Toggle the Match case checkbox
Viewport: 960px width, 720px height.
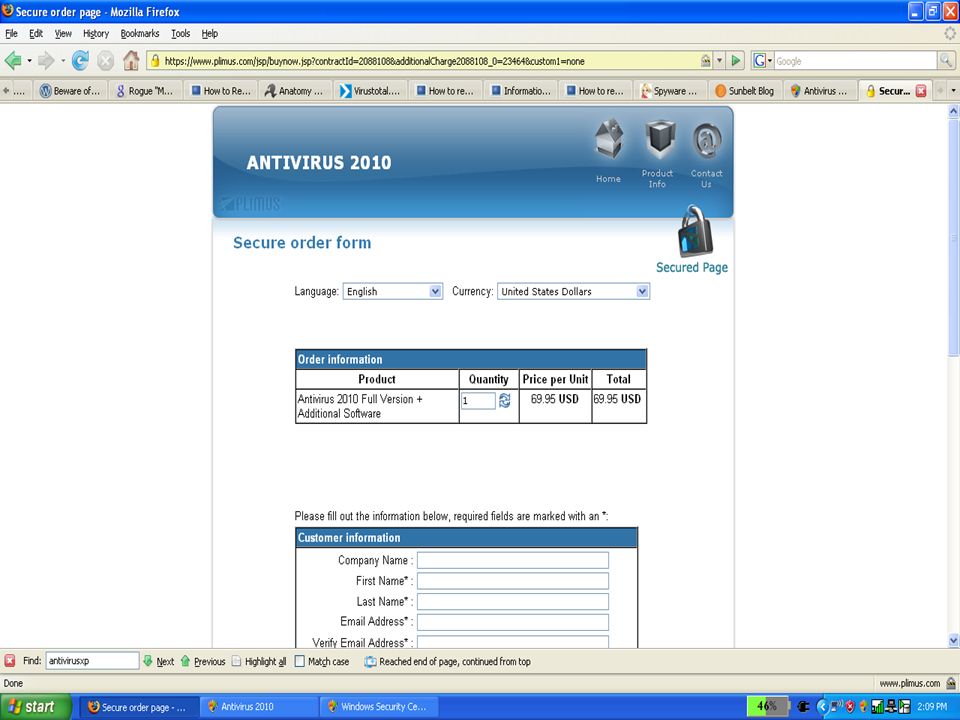click(299, 661)
